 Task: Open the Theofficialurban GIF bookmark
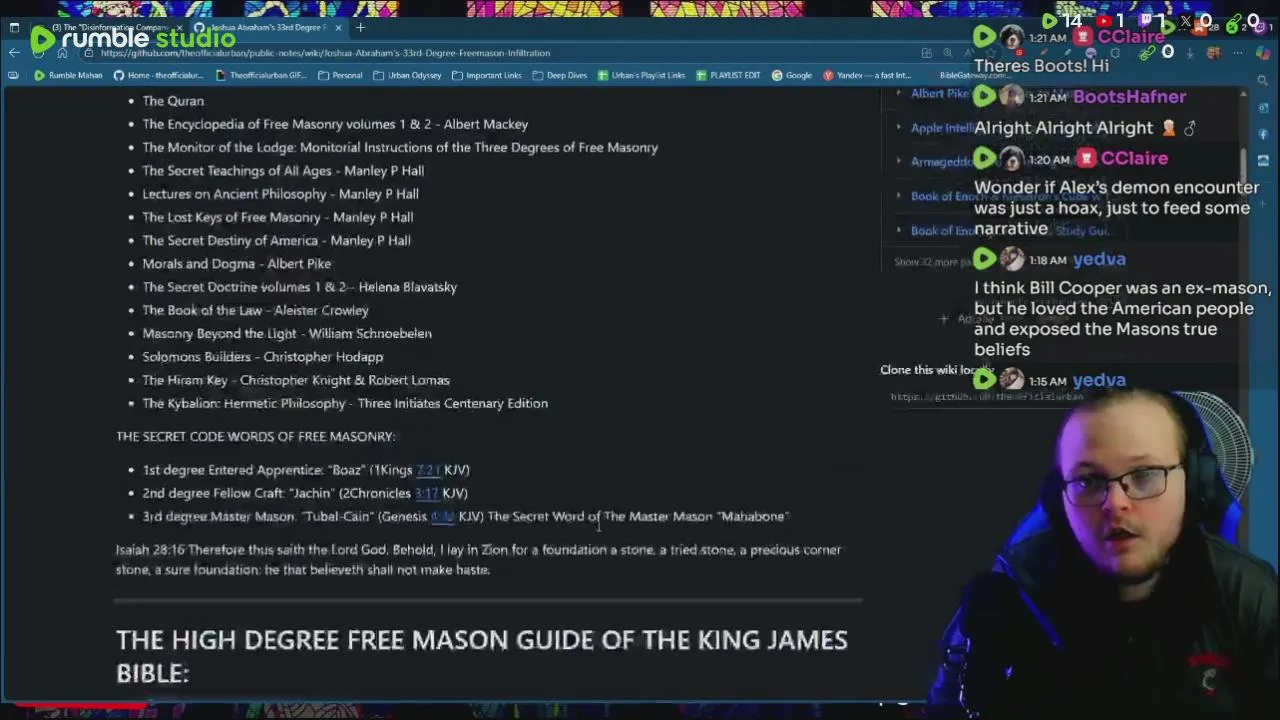(260, 75)
